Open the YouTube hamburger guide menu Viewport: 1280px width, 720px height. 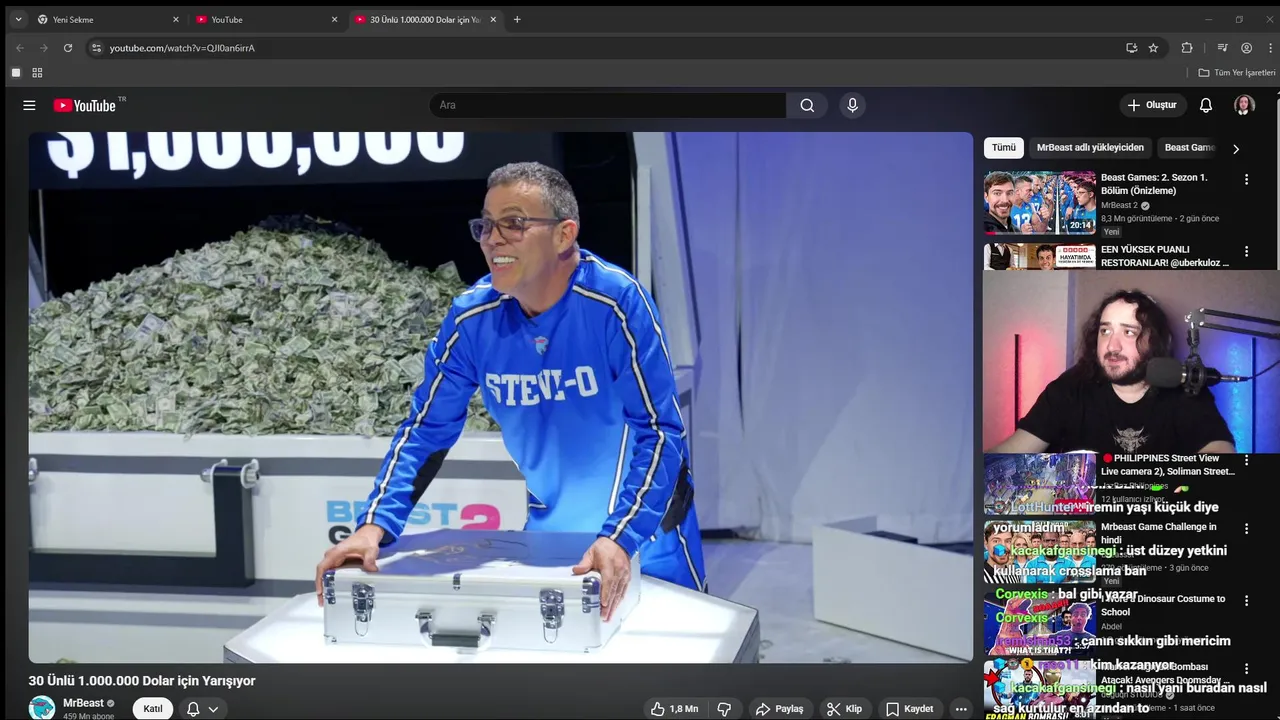coord(29,105)
